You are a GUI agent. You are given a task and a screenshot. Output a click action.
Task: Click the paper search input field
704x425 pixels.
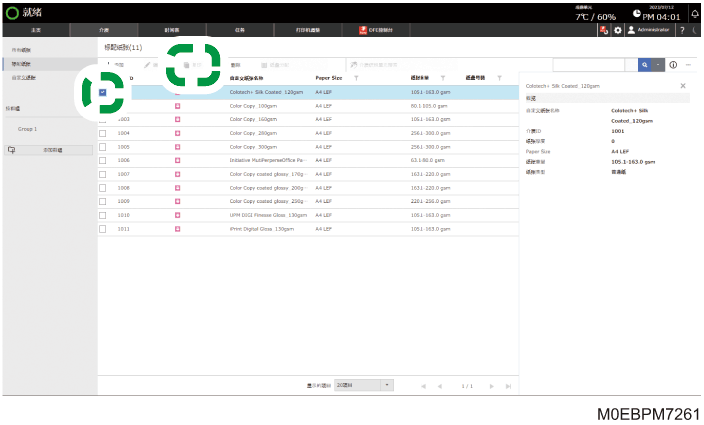pyautogui.click(x=589, y=65)
